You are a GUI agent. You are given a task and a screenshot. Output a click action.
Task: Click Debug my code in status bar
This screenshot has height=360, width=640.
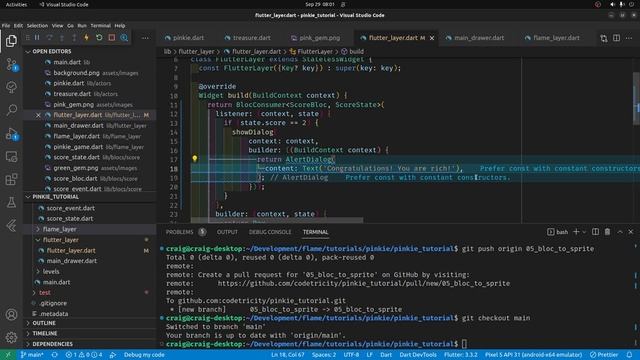click(144, 355)
